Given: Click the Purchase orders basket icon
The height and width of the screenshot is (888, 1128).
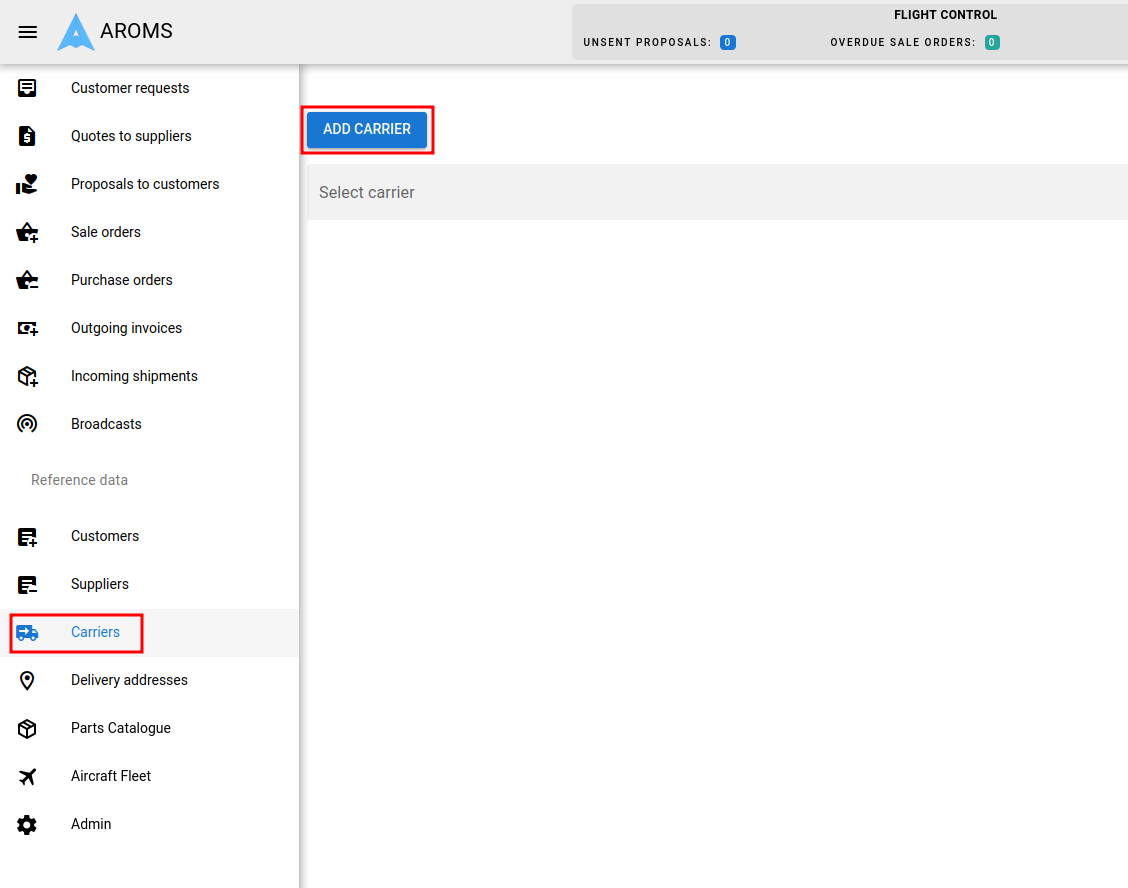Looking at the screenshot, I should click(x=27, y=280).
